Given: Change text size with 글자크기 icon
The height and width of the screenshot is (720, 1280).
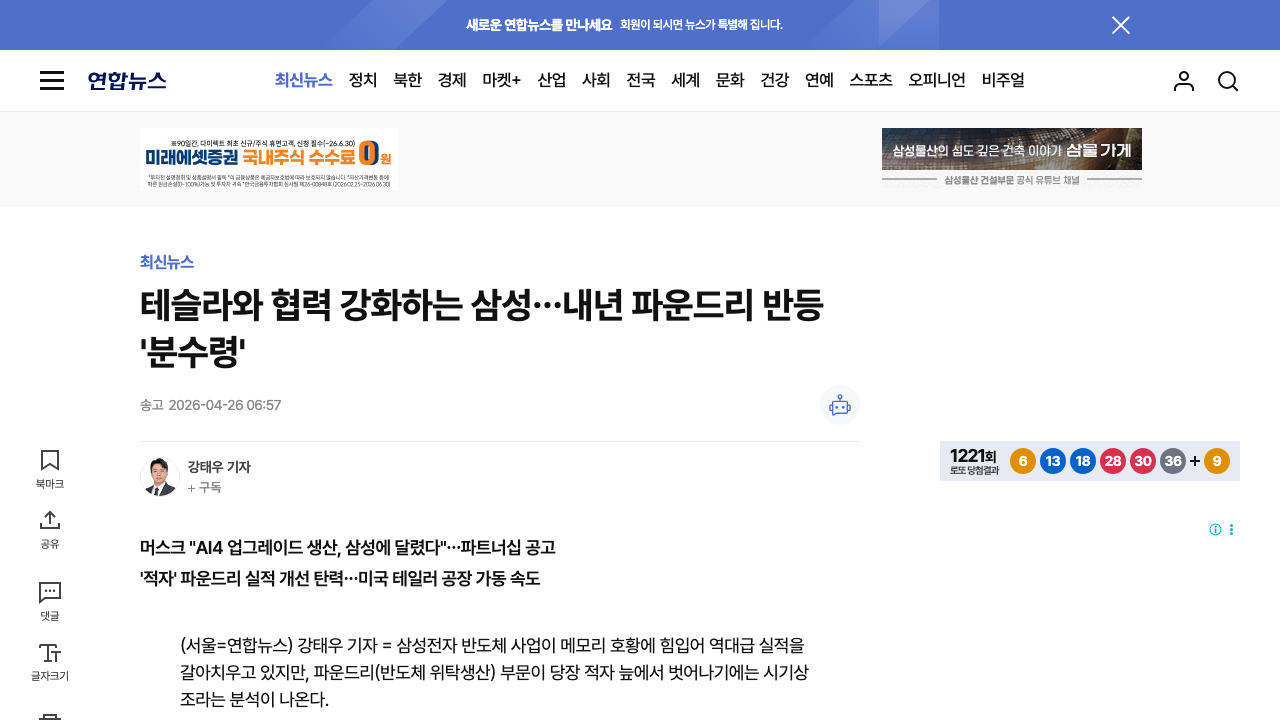Looking at the screenshot, I should (x=50, y=663).
